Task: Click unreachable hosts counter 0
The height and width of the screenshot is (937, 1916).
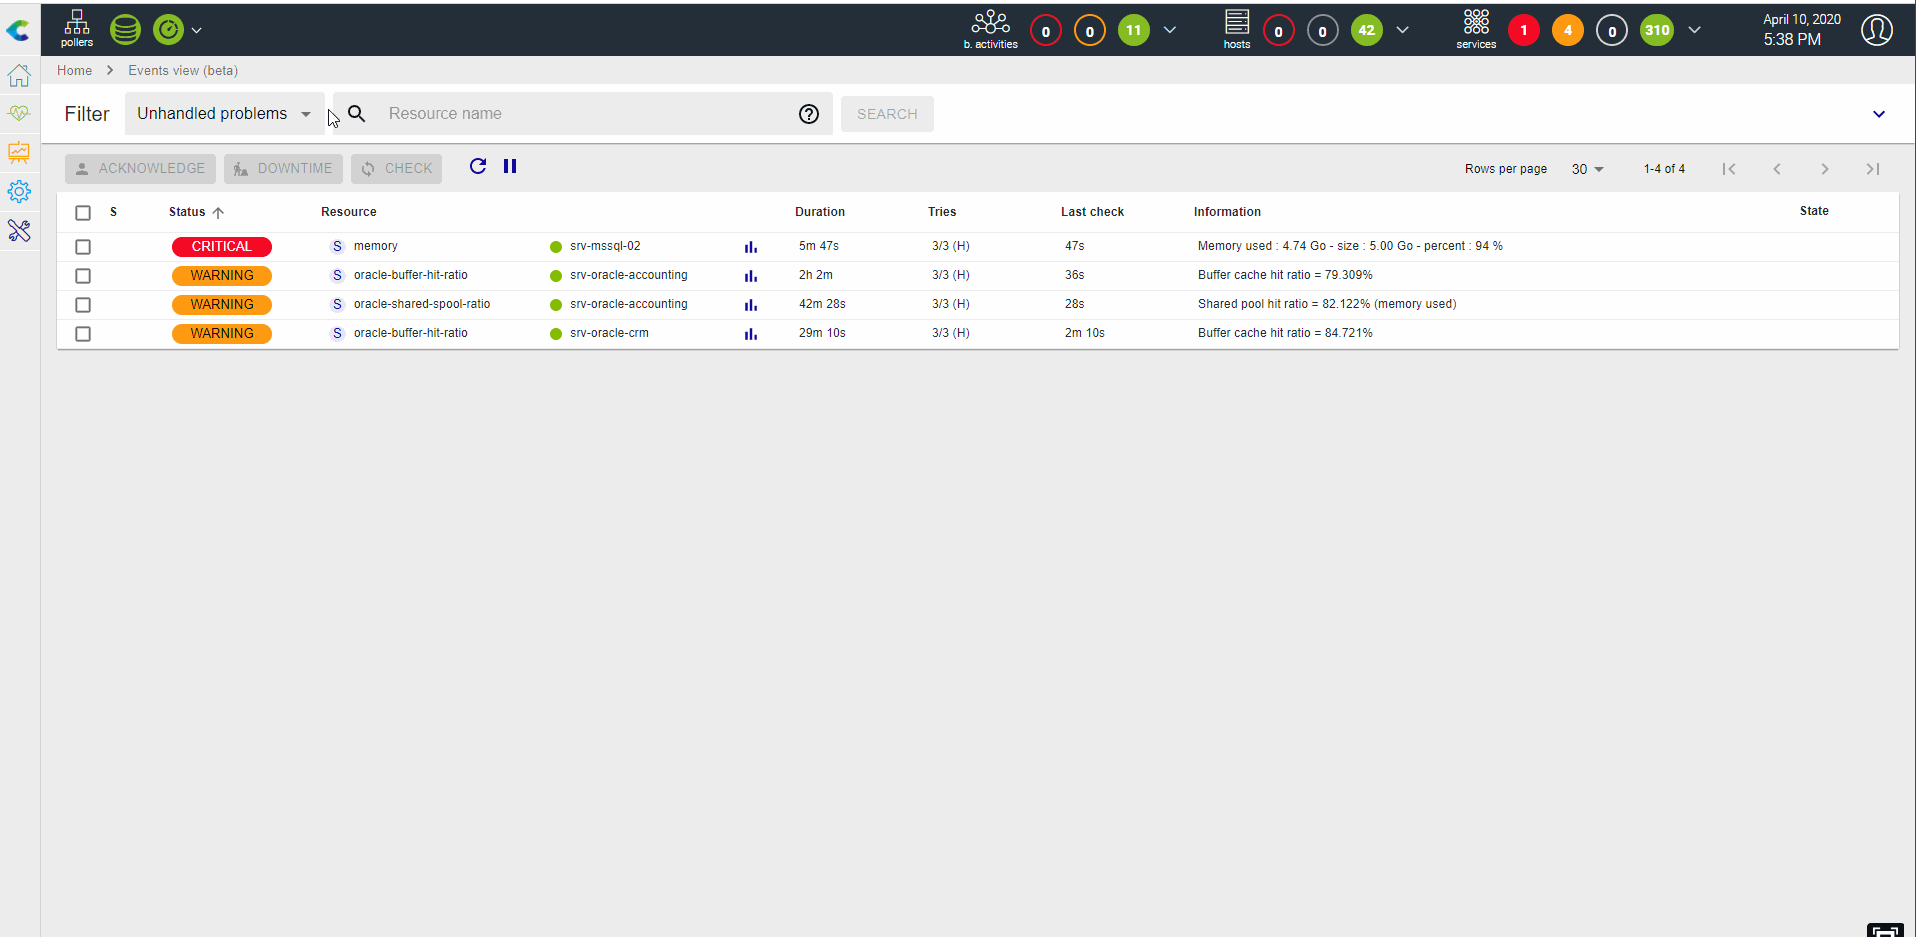Action: pyautogui.click(x=1323, y=30)
